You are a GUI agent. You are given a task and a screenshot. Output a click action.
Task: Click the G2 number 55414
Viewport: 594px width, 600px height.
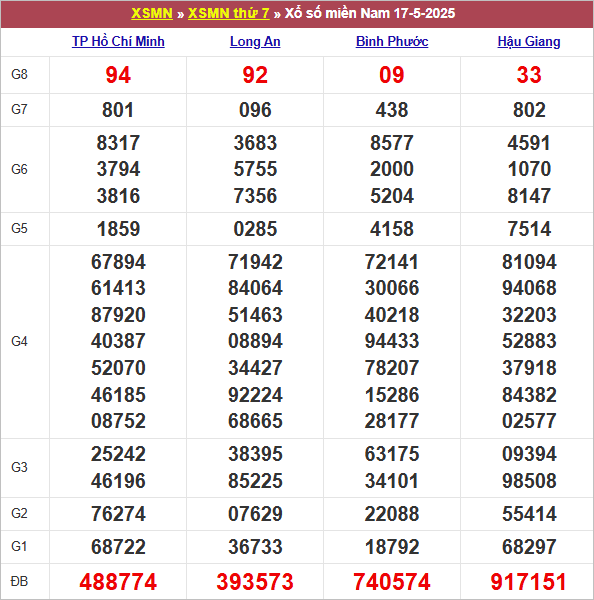pos(529,514)
